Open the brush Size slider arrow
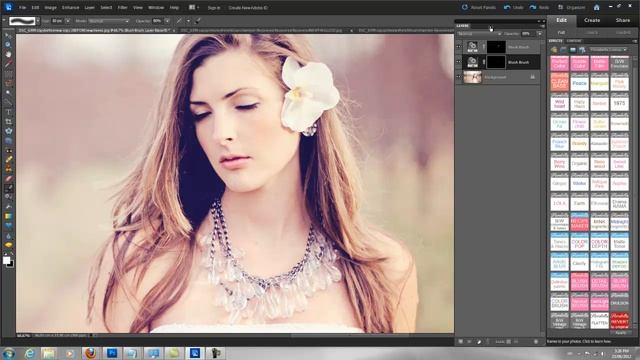 click(x=68, y=20)
